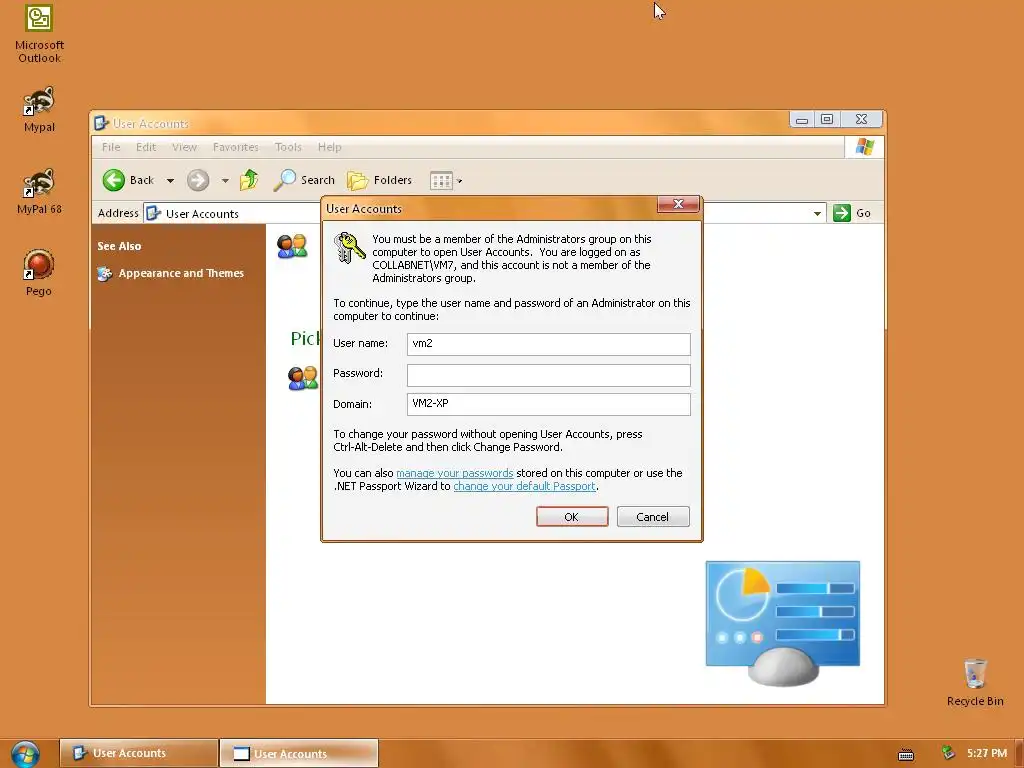The image size is (1024, 768).
Task: Click the keyboard icon in system tray
Action: [906, 754]
